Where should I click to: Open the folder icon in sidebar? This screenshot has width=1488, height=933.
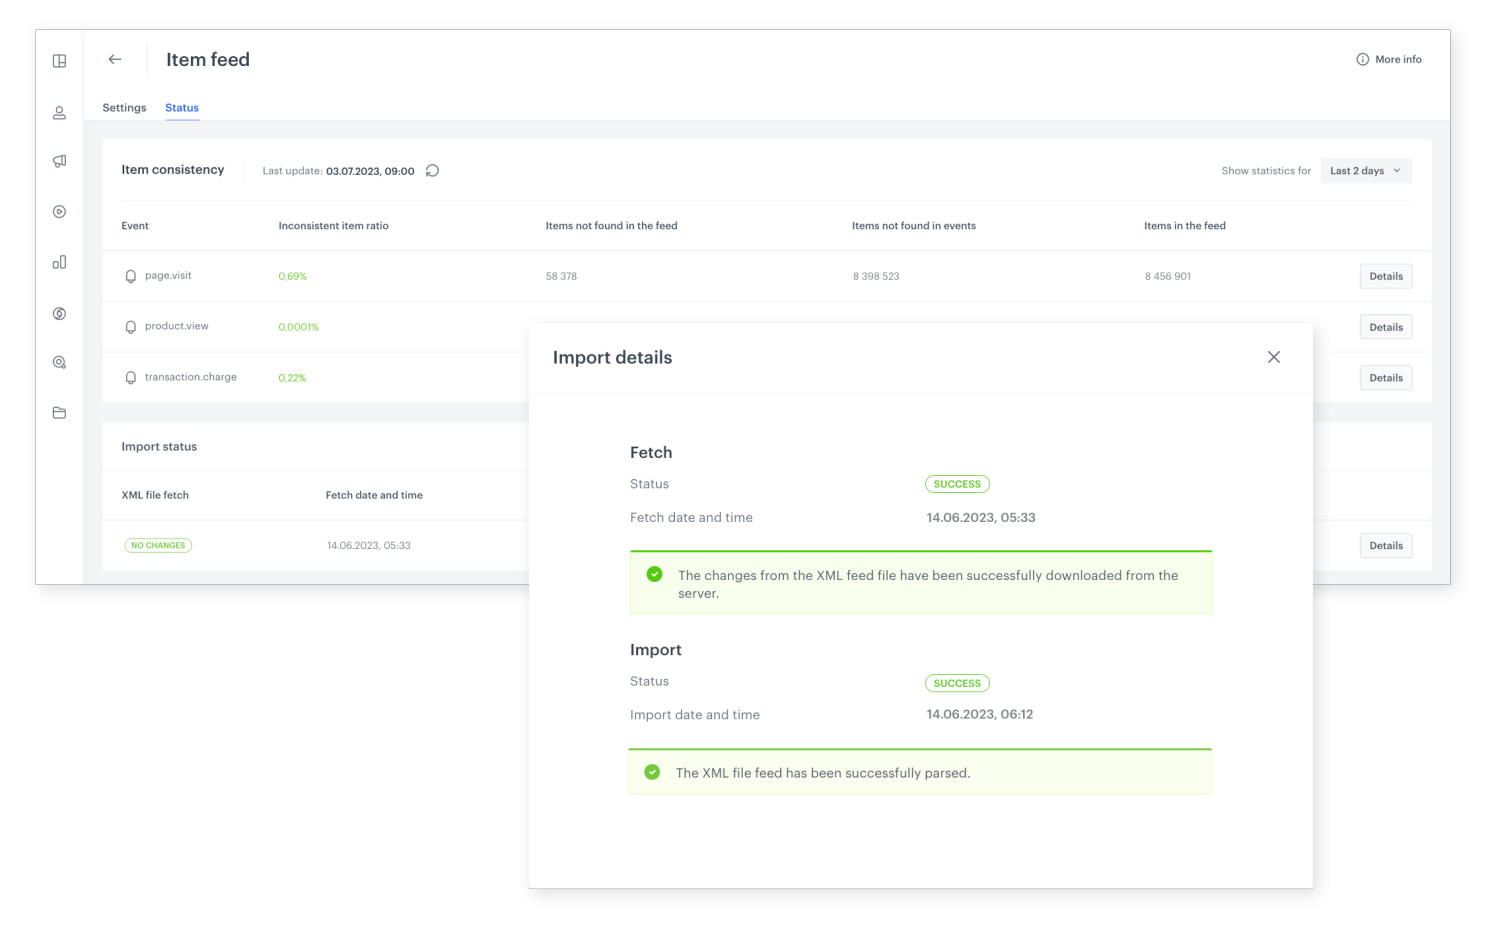tap(59, 412)
